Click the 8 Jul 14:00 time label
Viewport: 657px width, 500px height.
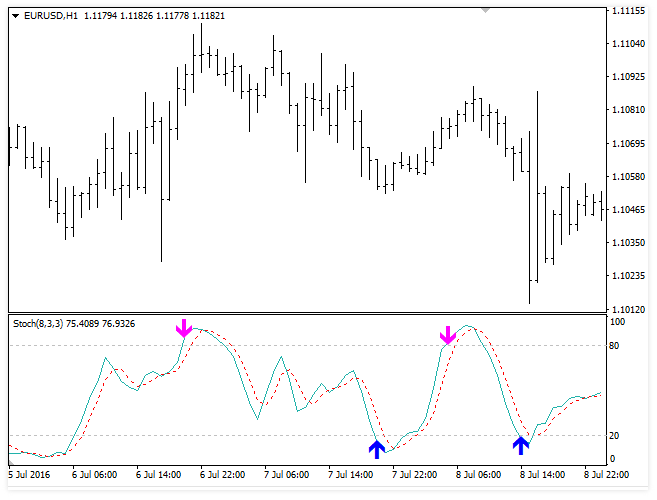pyautogui.click(x=543, y=475)
